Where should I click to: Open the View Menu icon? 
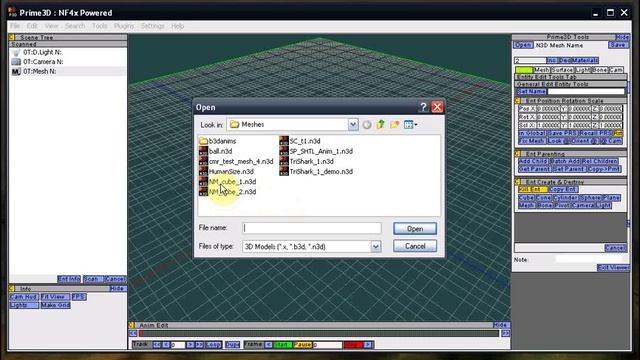(x=410, y=124)
